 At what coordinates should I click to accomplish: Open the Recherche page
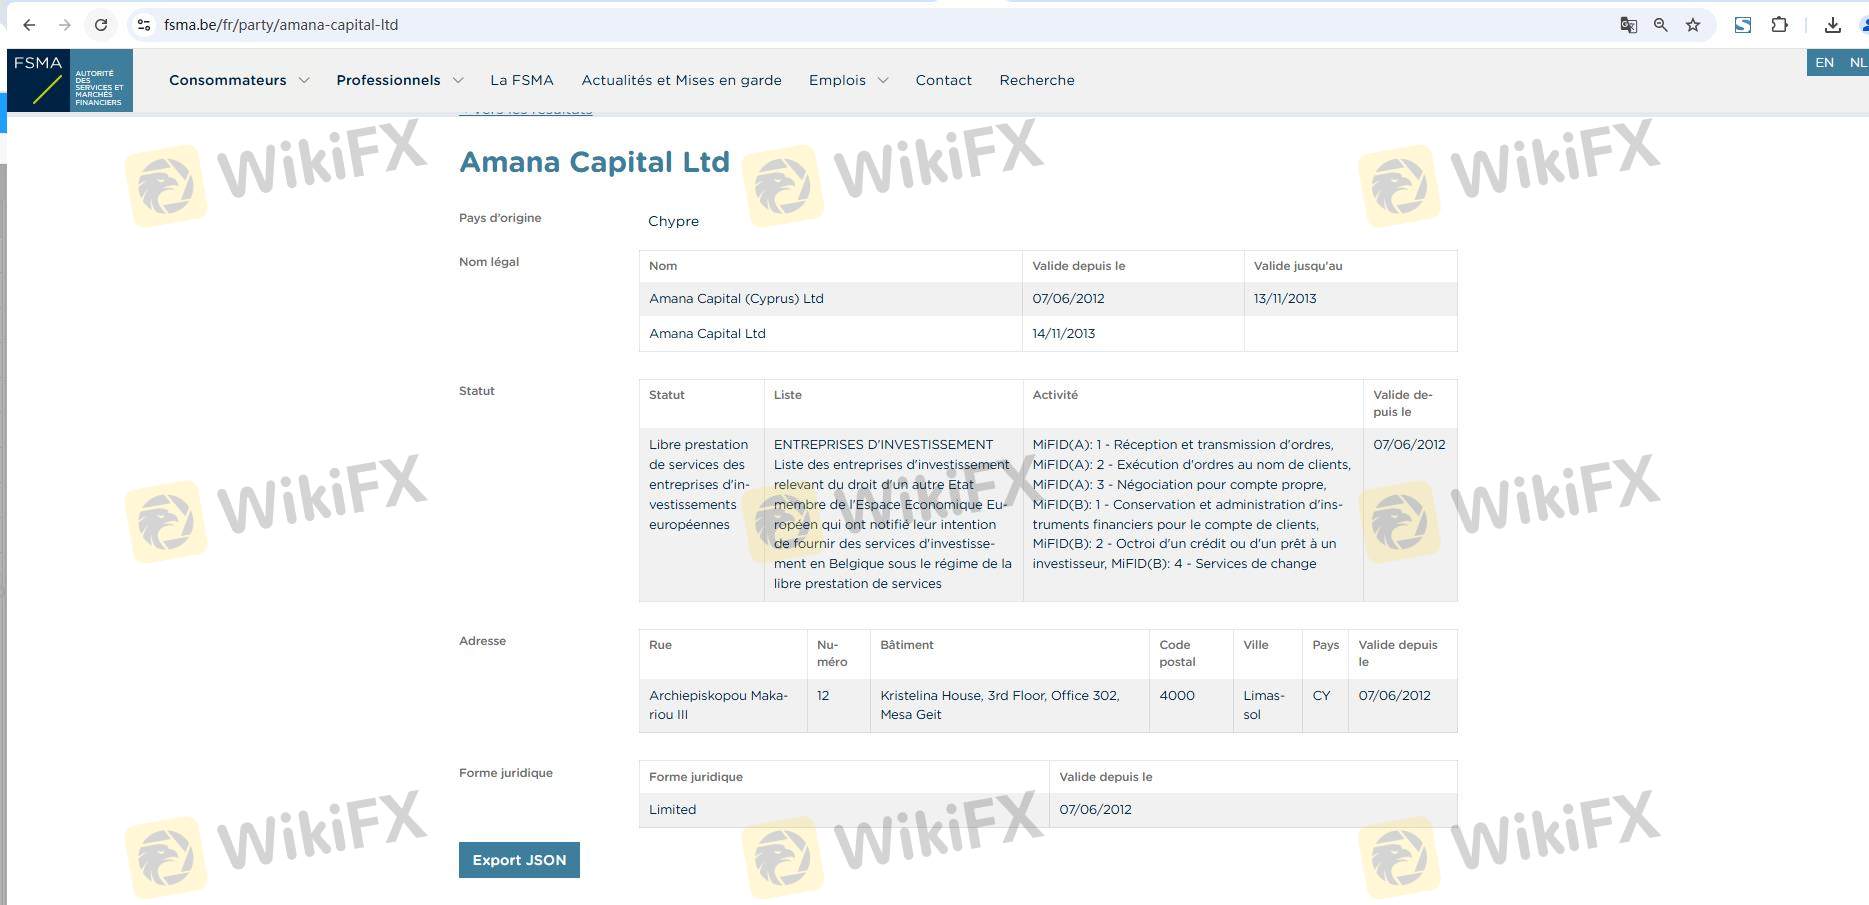(1037, 80)
